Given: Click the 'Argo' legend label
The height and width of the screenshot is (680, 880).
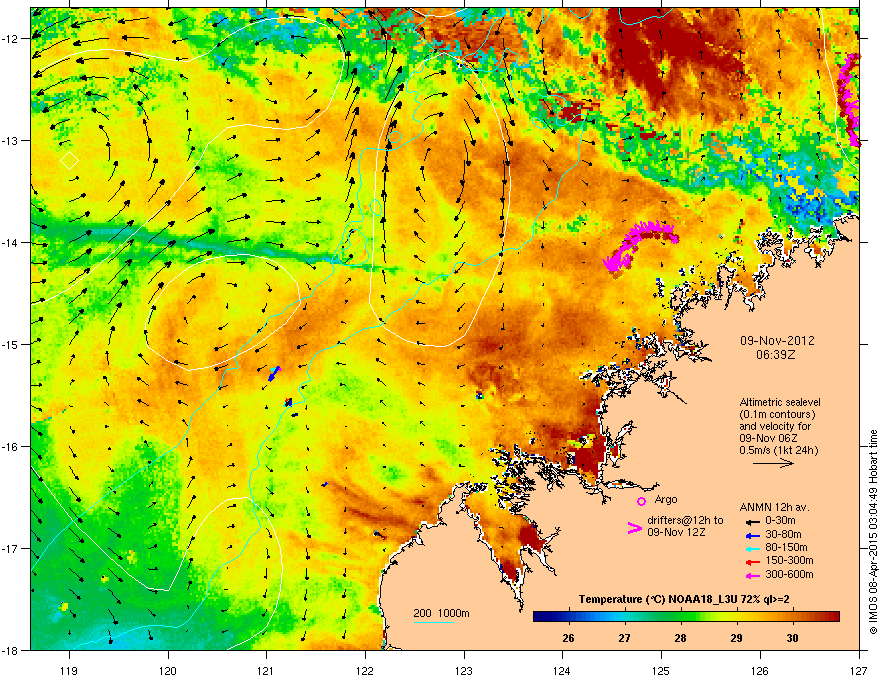Looking at the screenshot, I should pyautogui.click(x=666, y=499).
